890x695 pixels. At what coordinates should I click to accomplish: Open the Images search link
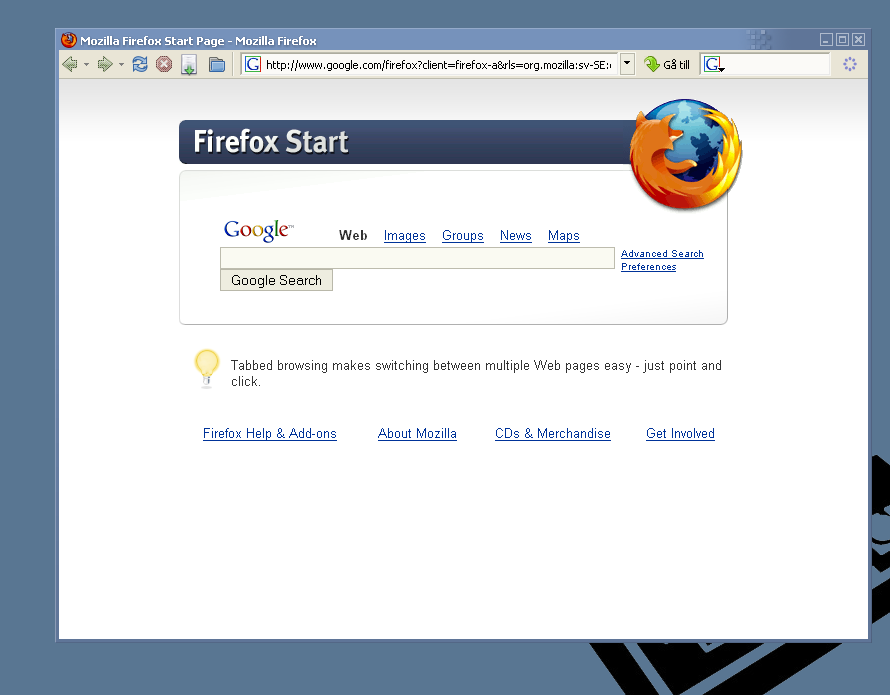click(405, 236)
